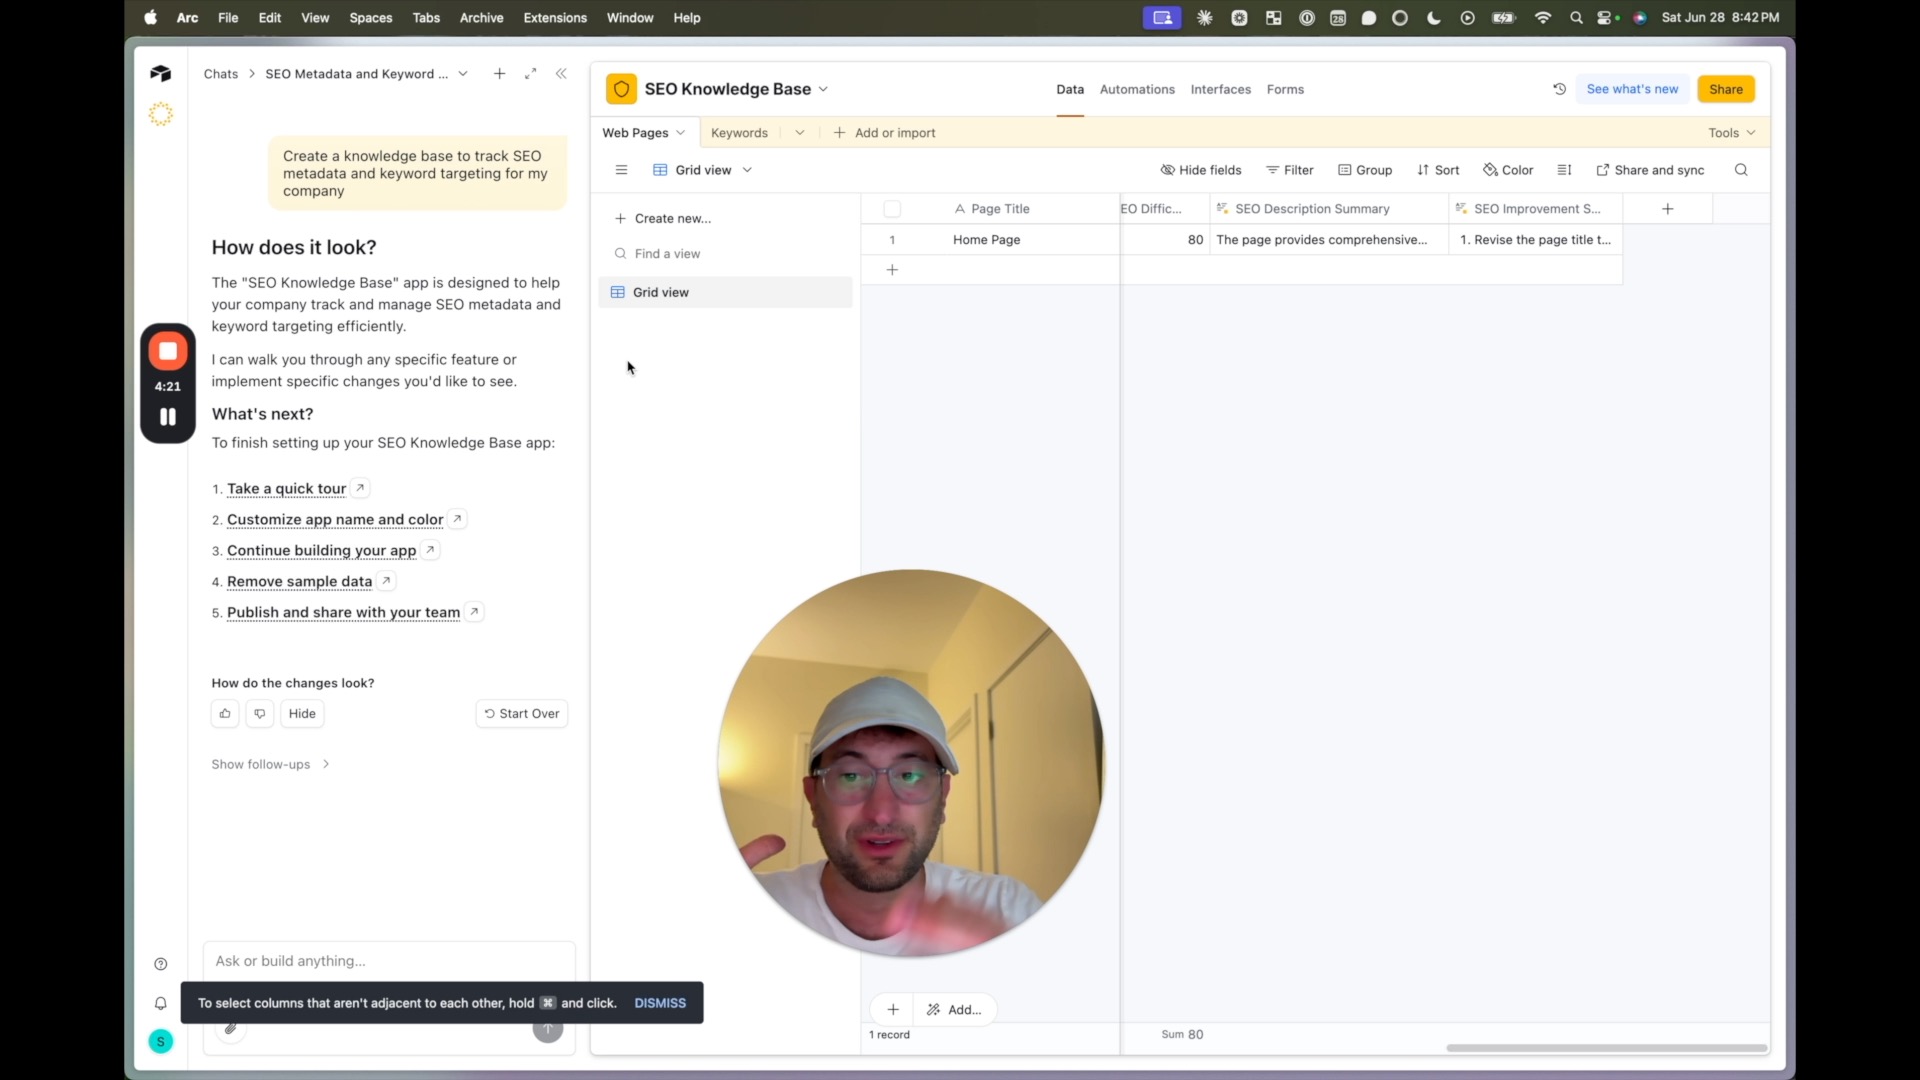
Task: Click See what's new
Action: [1632, 89]
